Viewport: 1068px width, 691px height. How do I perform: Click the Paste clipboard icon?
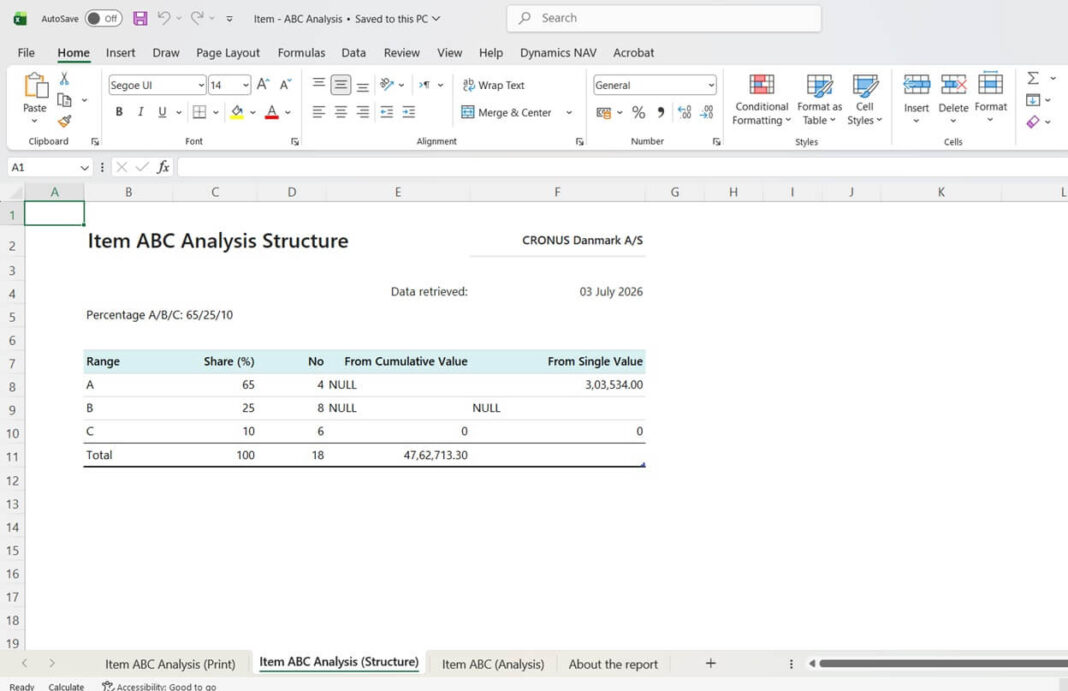tap(35, 86)
